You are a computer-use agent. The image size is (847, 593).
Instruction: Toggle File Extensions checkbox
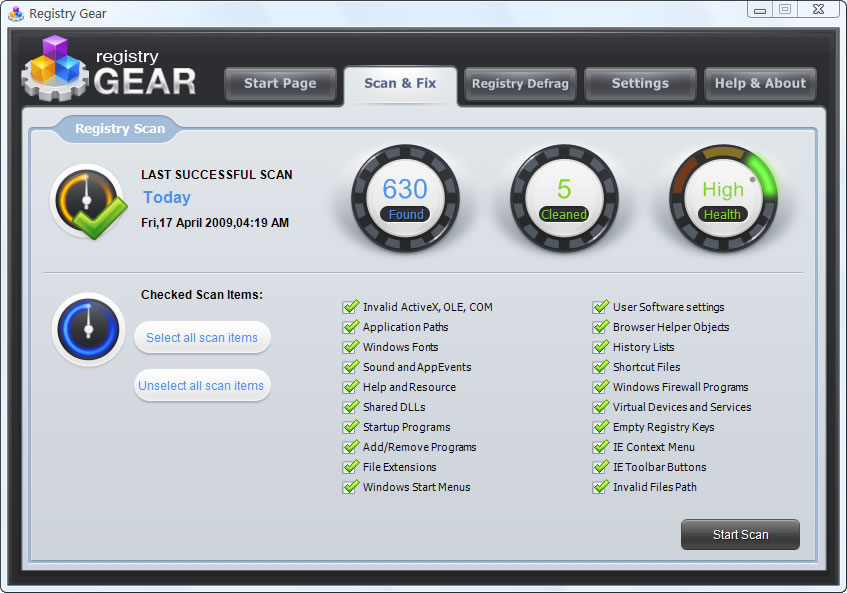tap(351, 467)
